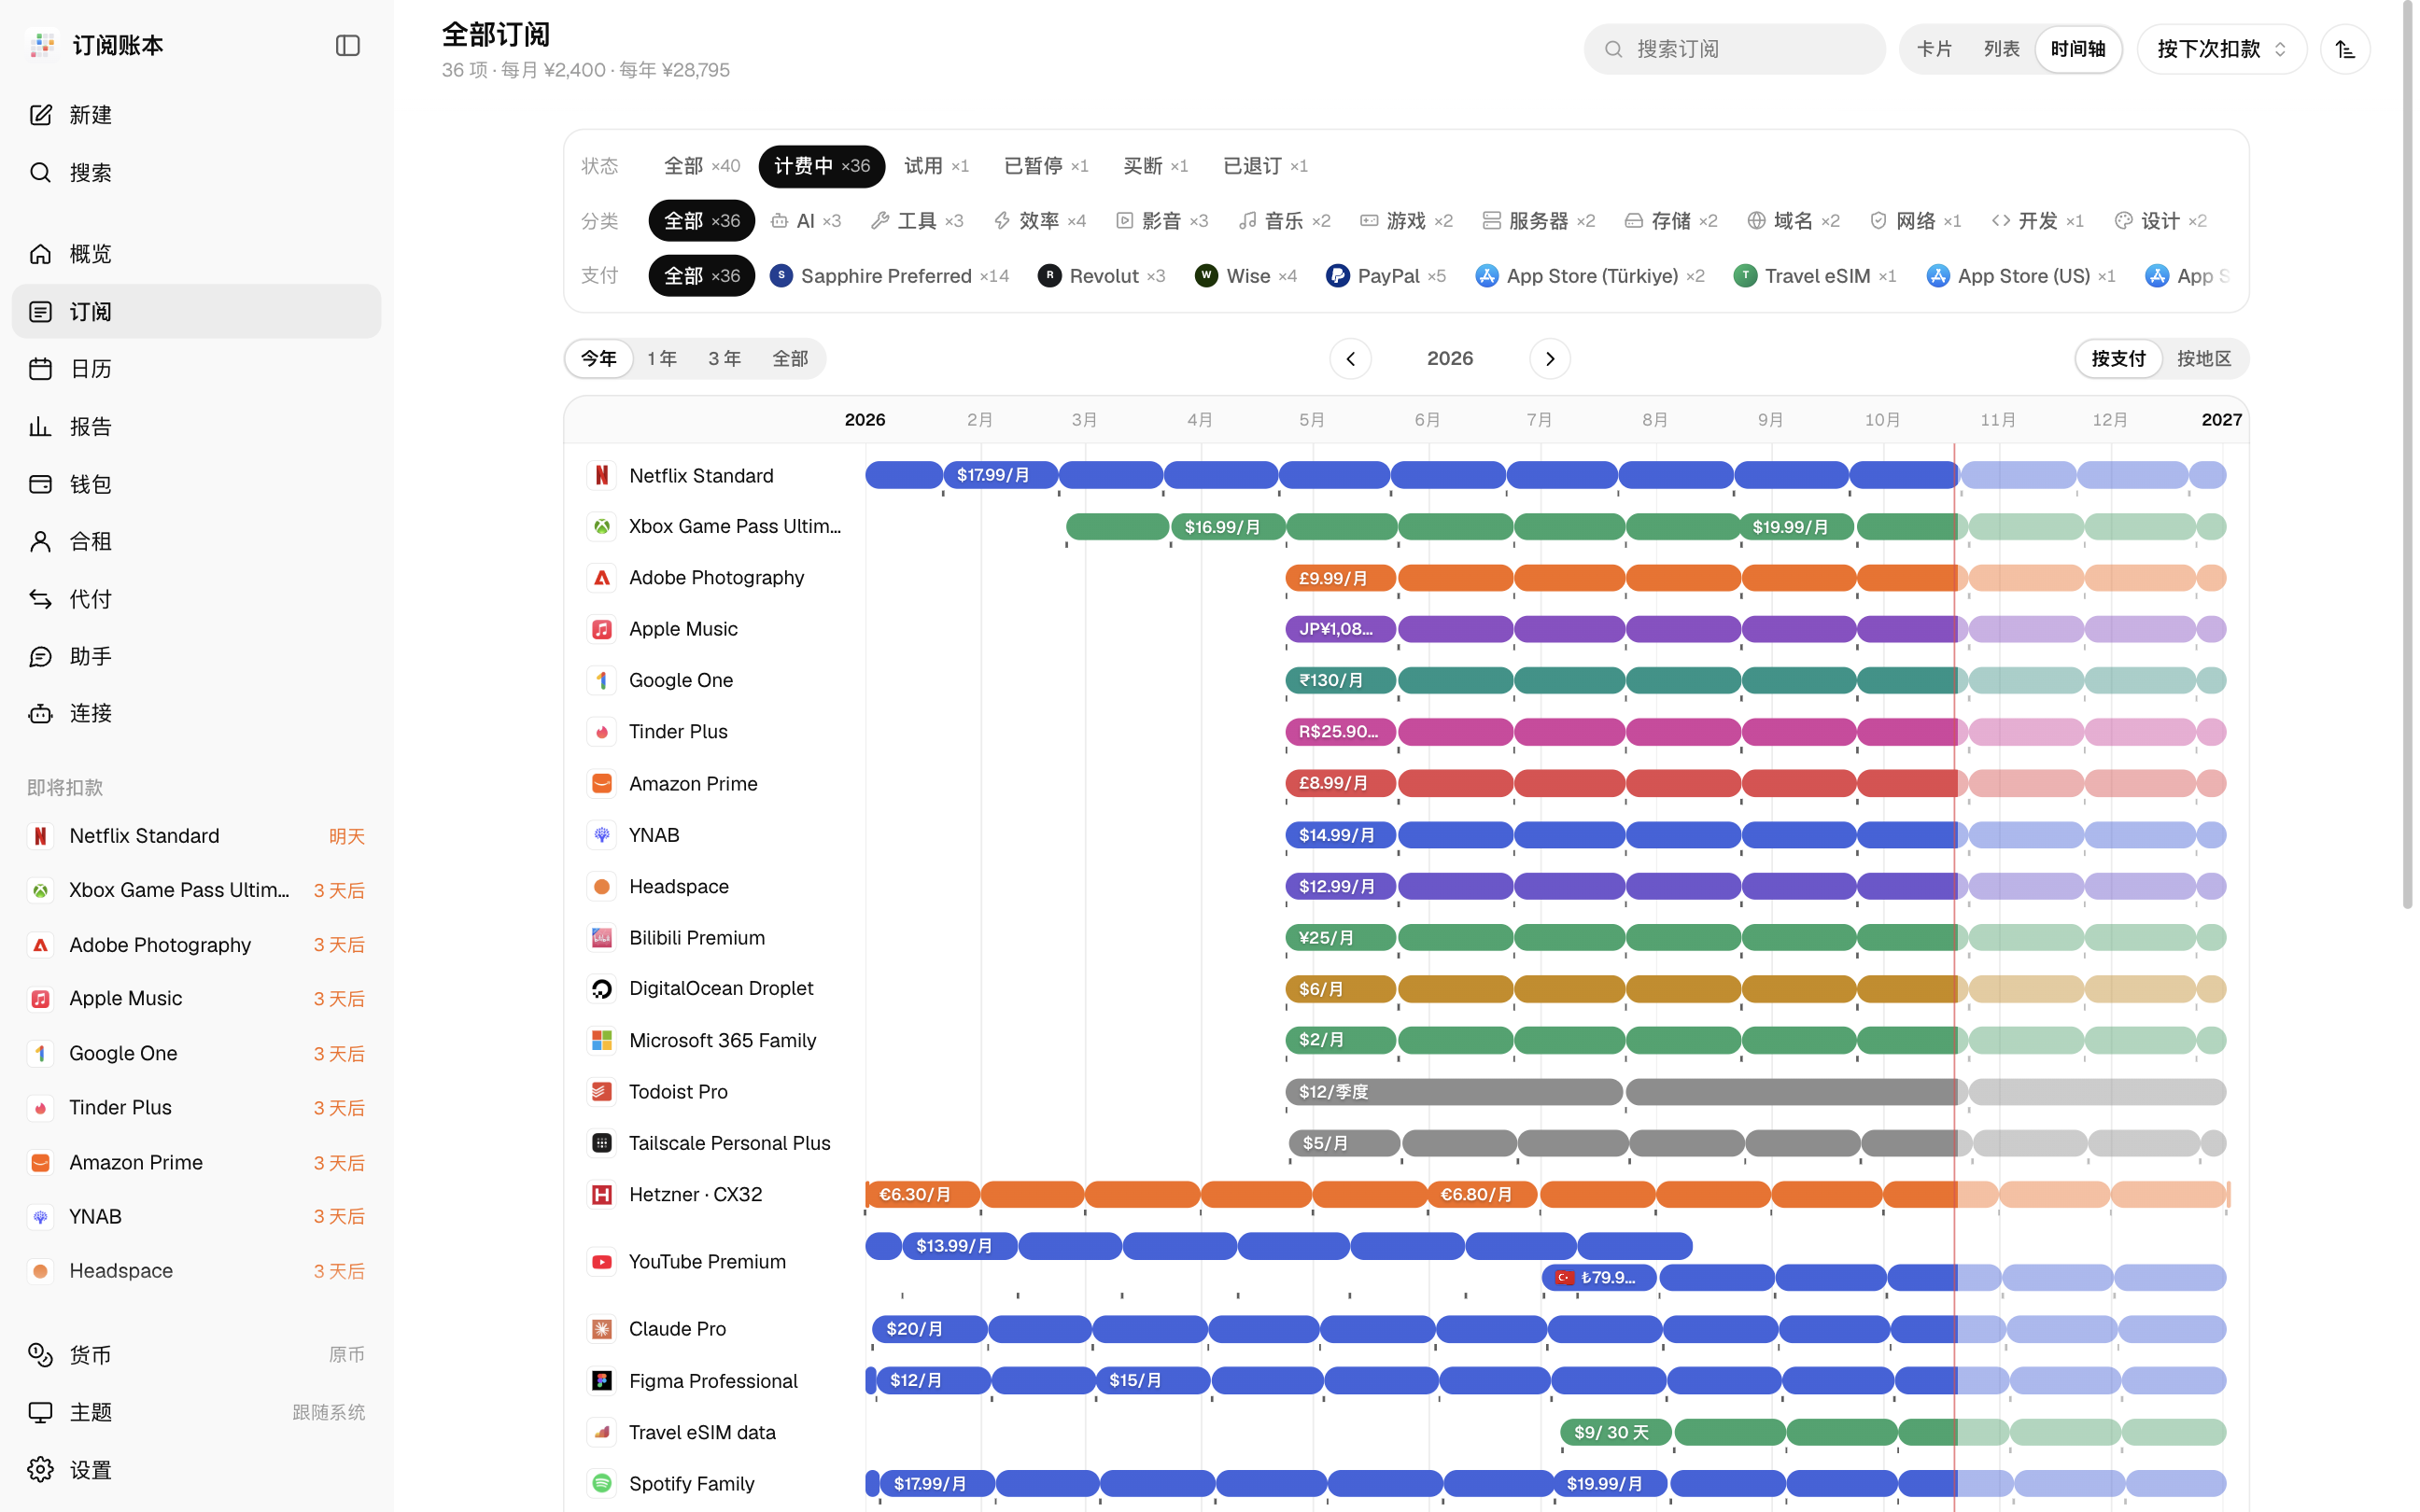2420x1512 pixels.
Task: Change 主题 setting showing 跟随系统
Action: coord(196,1412)
